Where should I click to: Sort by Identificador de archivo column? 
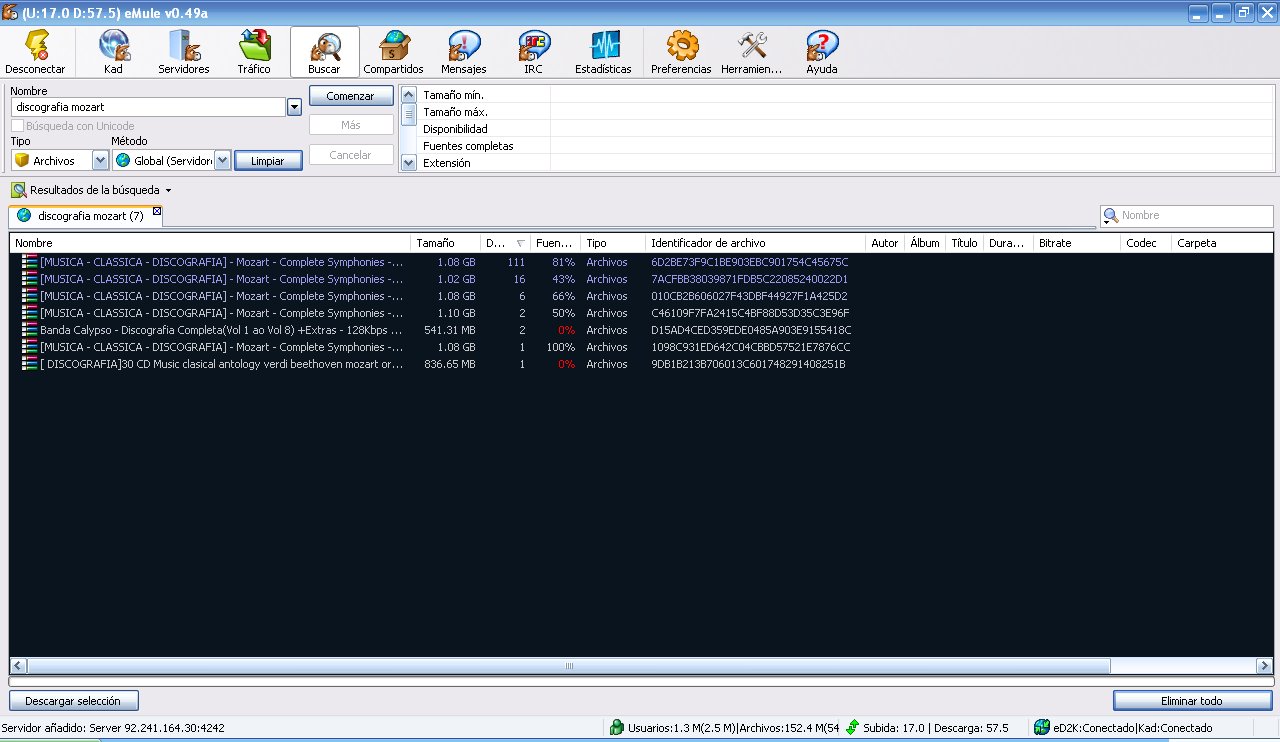[755, 243]
